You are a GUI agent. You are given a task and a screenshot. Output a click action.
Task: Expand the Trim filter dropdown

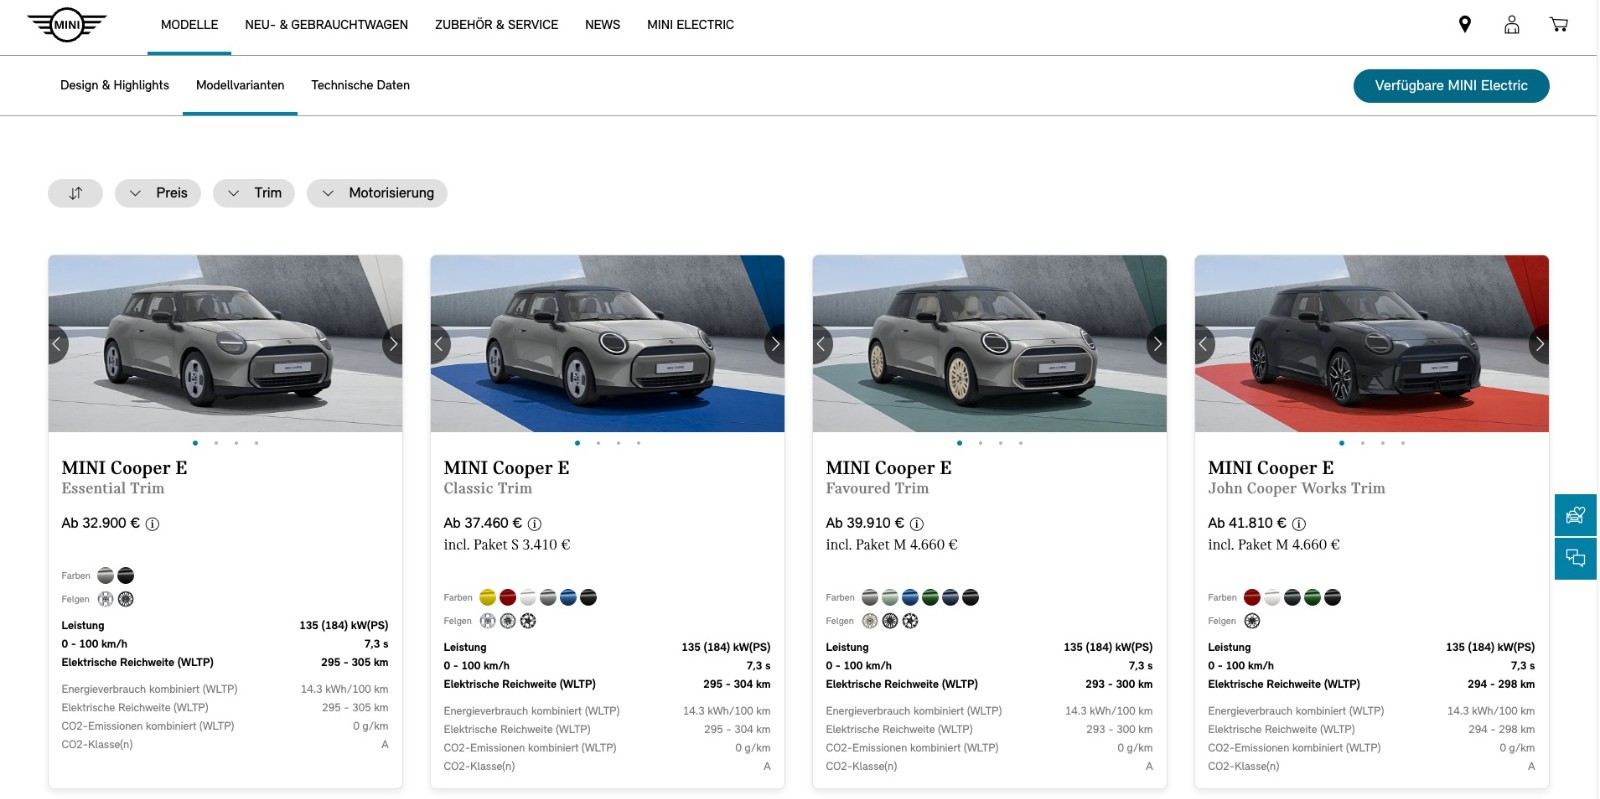(x=254, y=193)
